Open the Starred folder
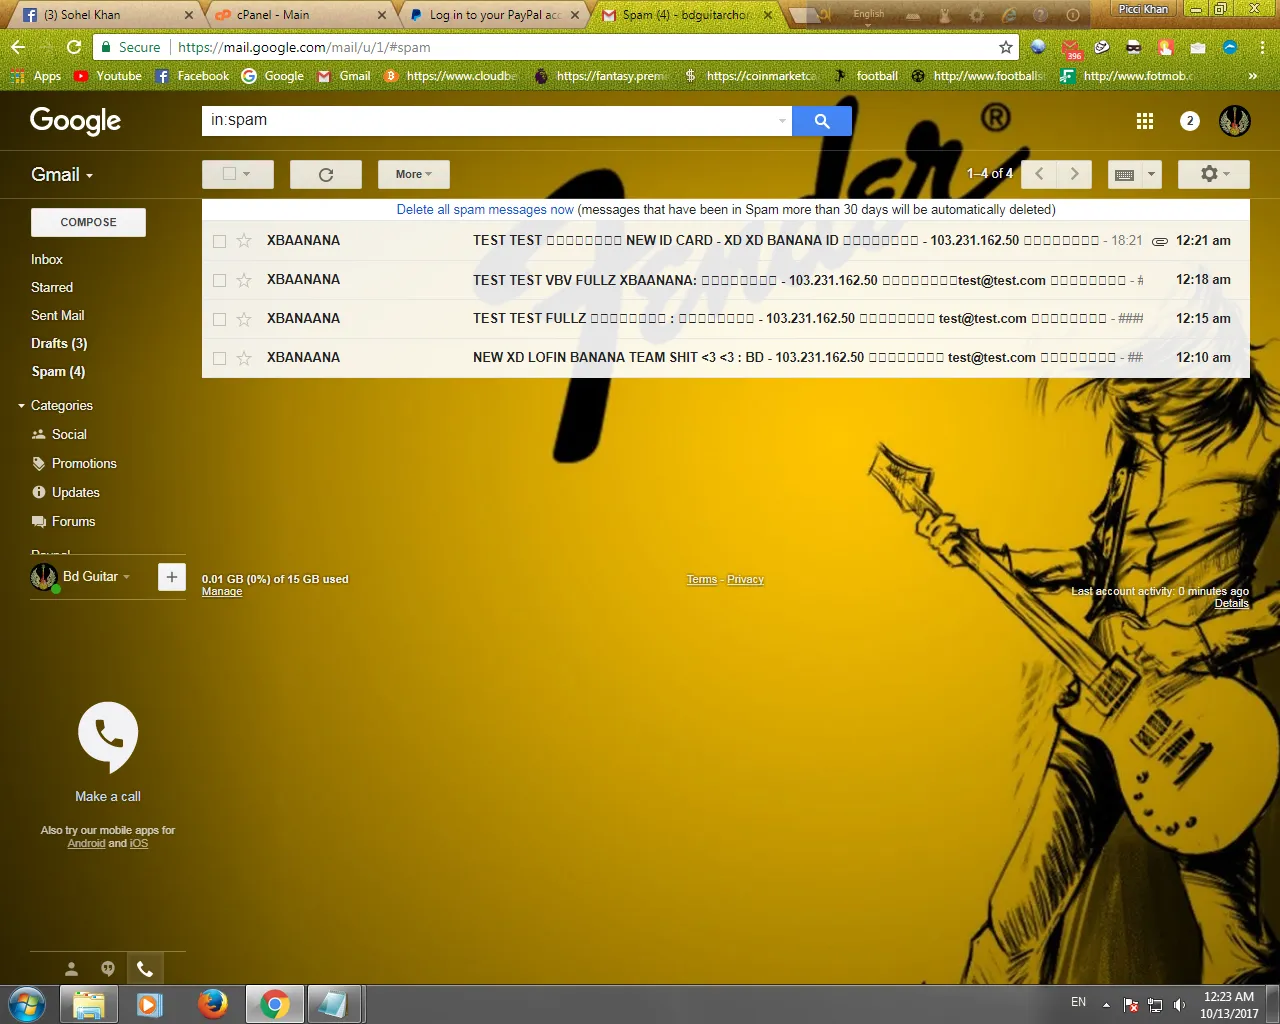This screenshot has height=1024, width=1280. click(52, 287)
